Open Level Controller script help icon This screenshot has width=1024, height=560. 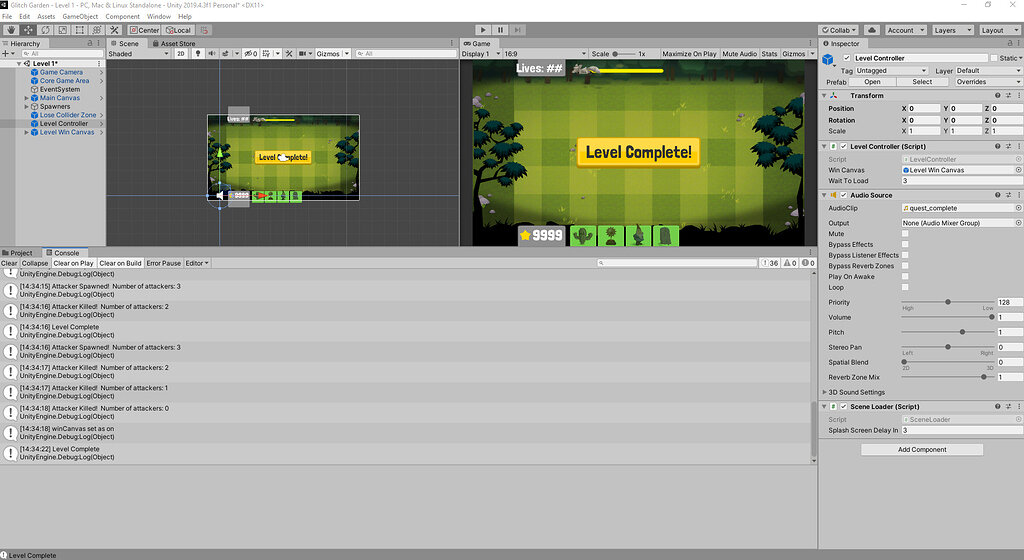click(x=998, y=146)
